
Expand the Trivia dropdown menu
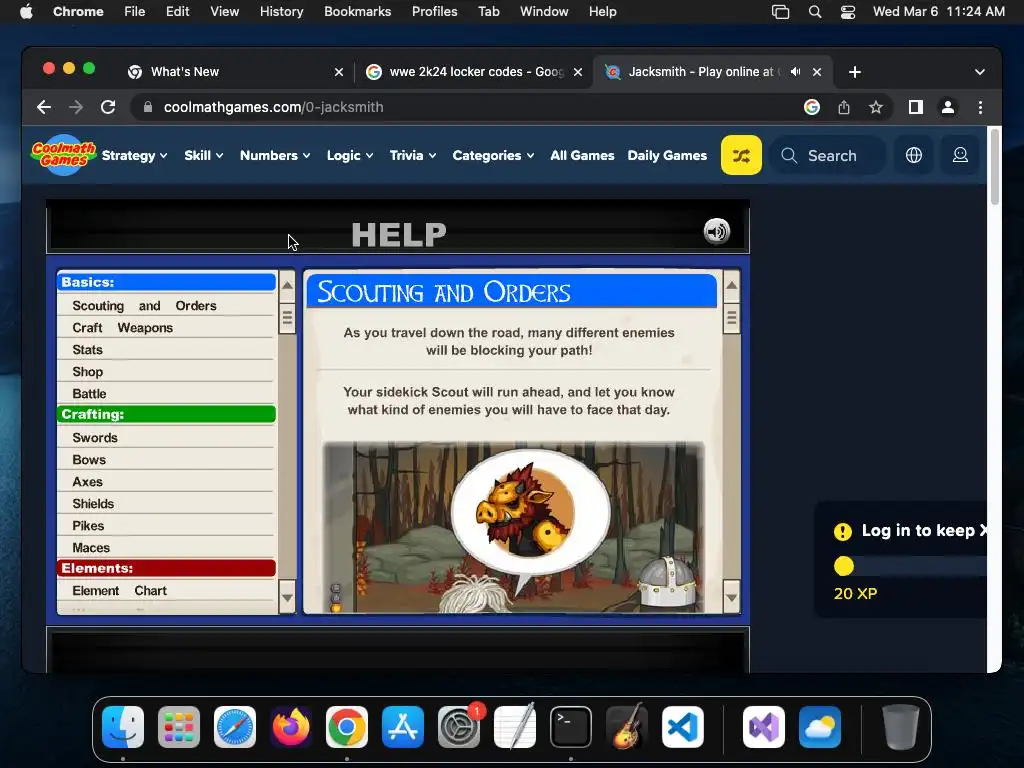(413, 155)
